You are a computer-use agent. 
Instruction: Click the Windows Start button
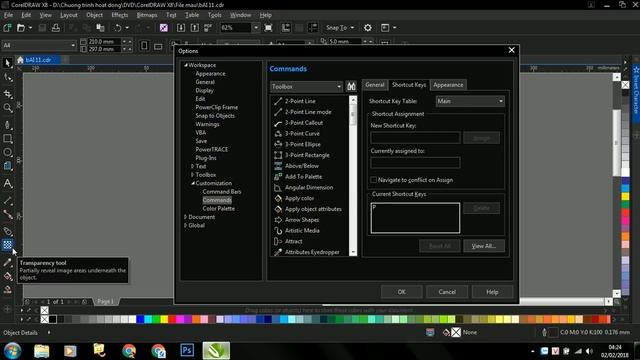(12, 351)
